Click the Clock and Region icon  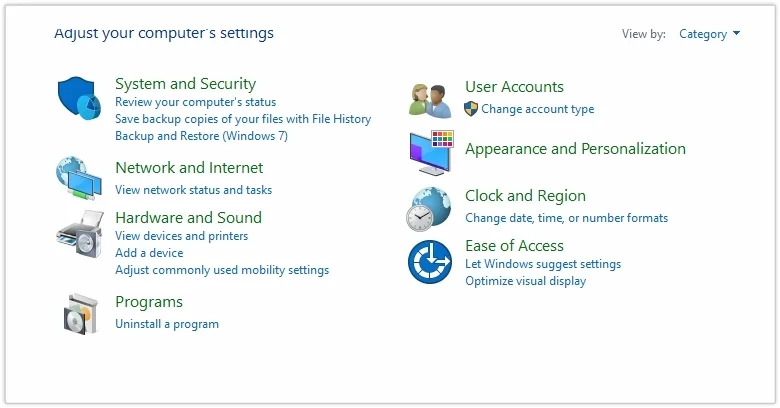pos(430,208)
